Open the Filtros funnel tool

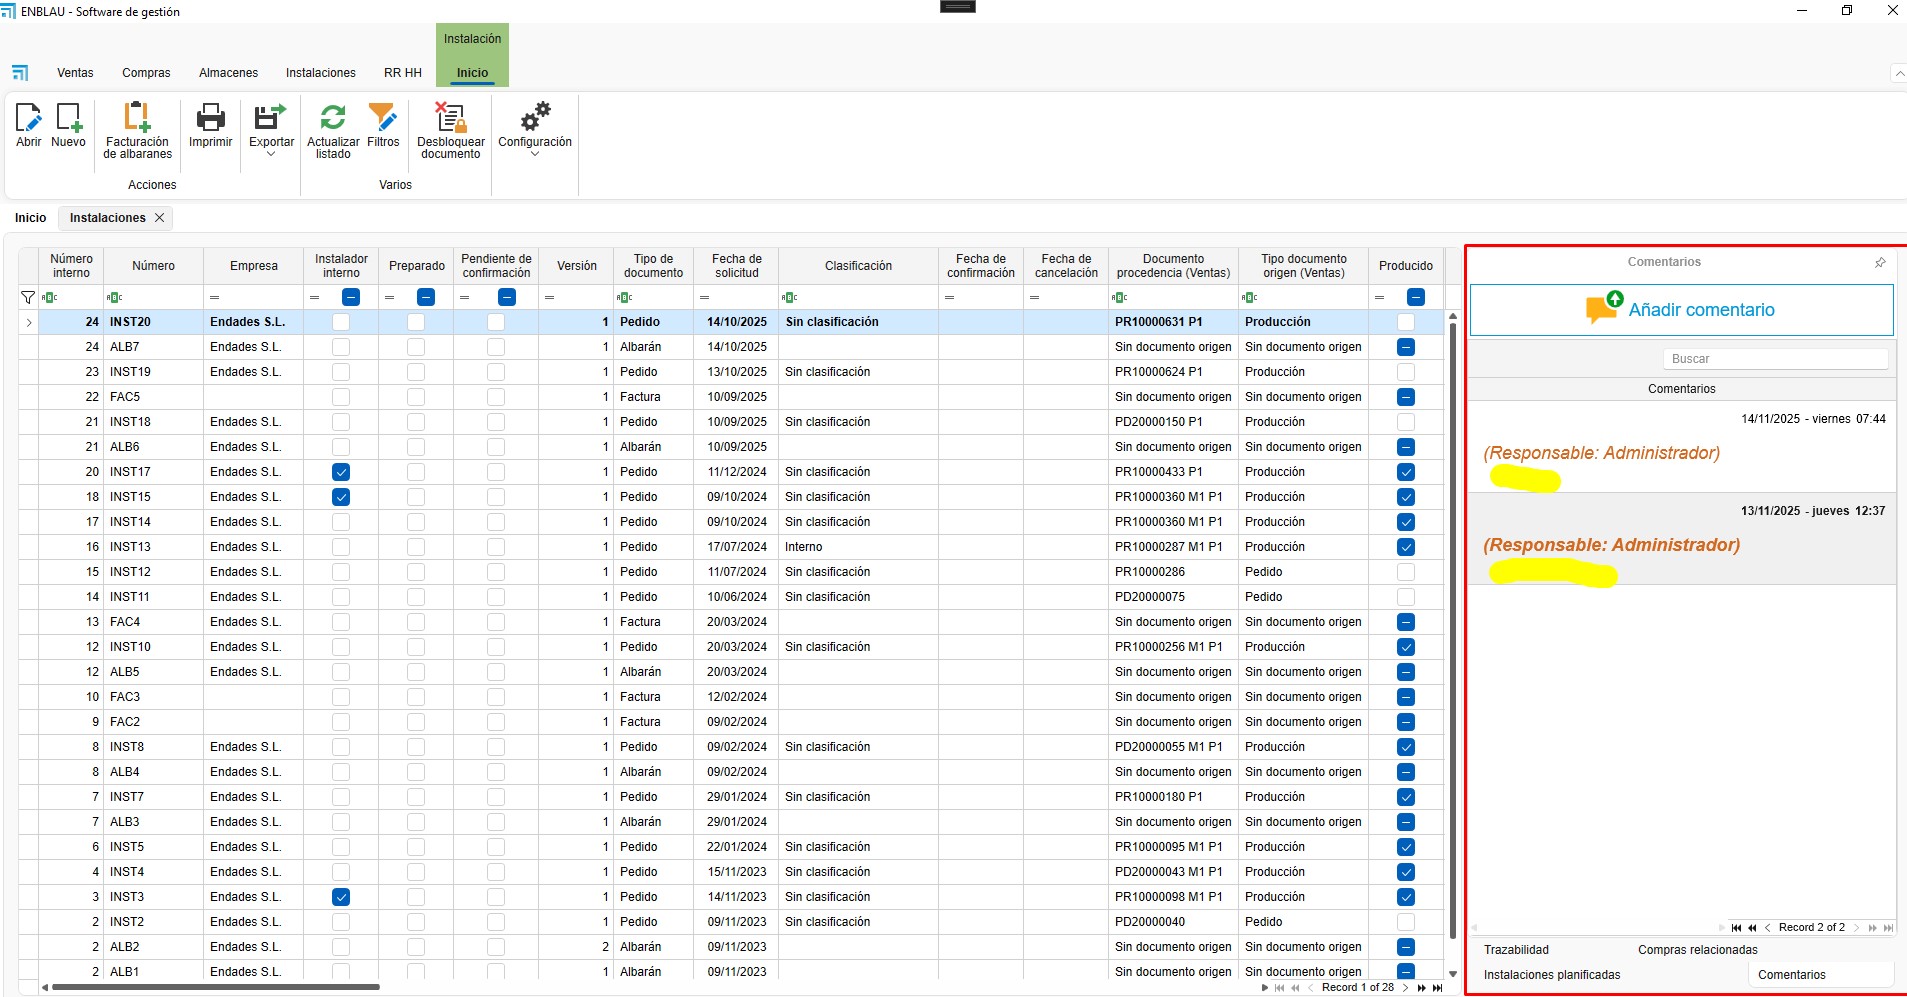click(383, 118)
